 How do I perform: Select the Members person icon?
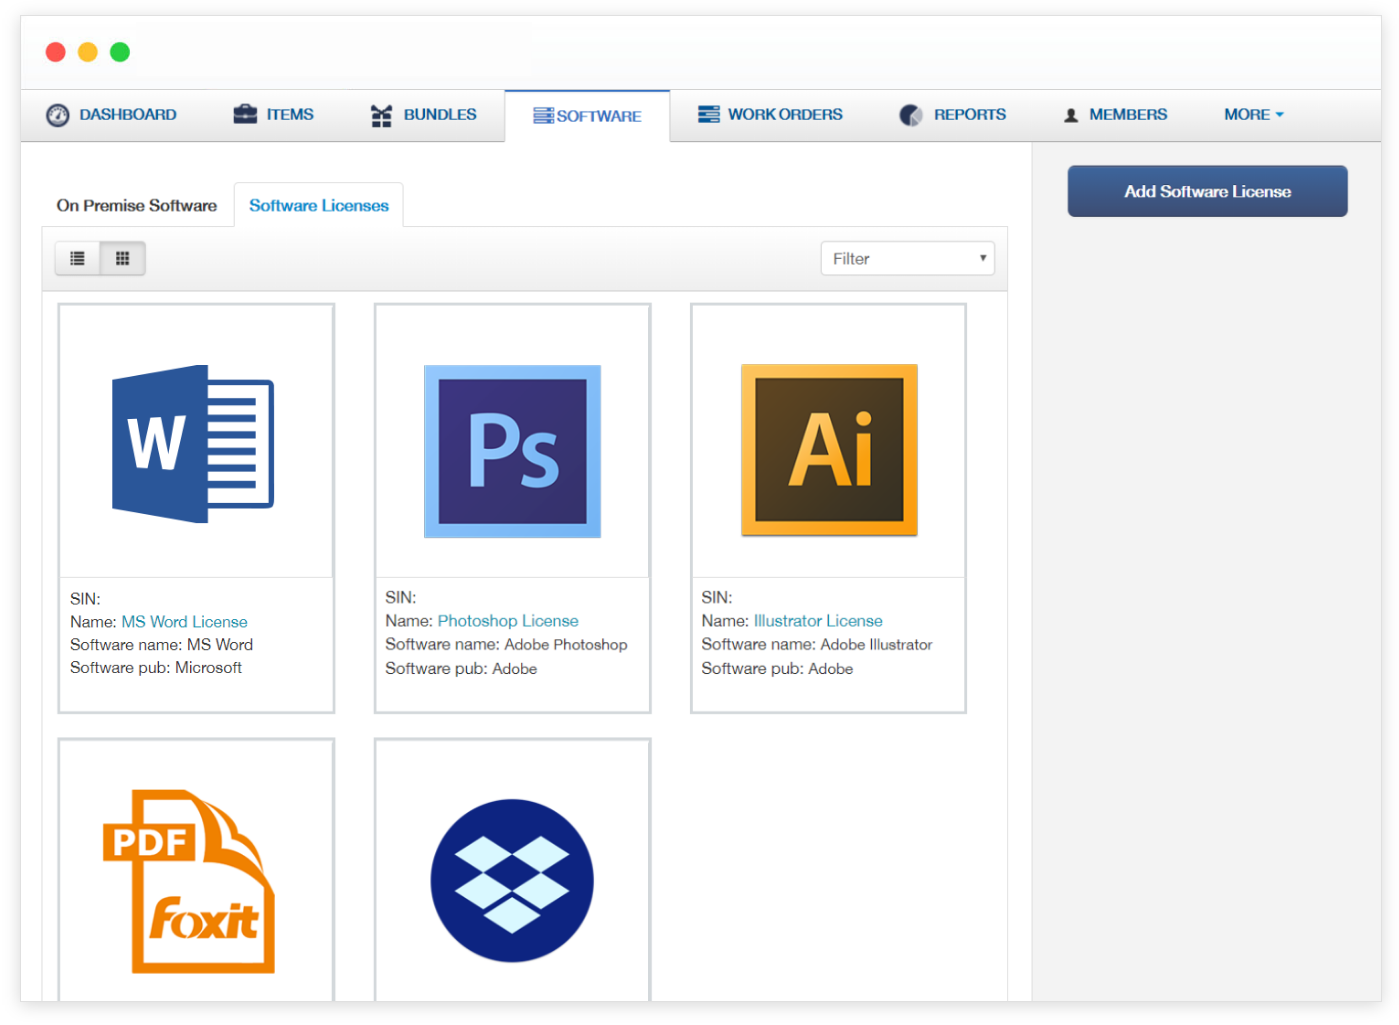(x=1071, y=114)
